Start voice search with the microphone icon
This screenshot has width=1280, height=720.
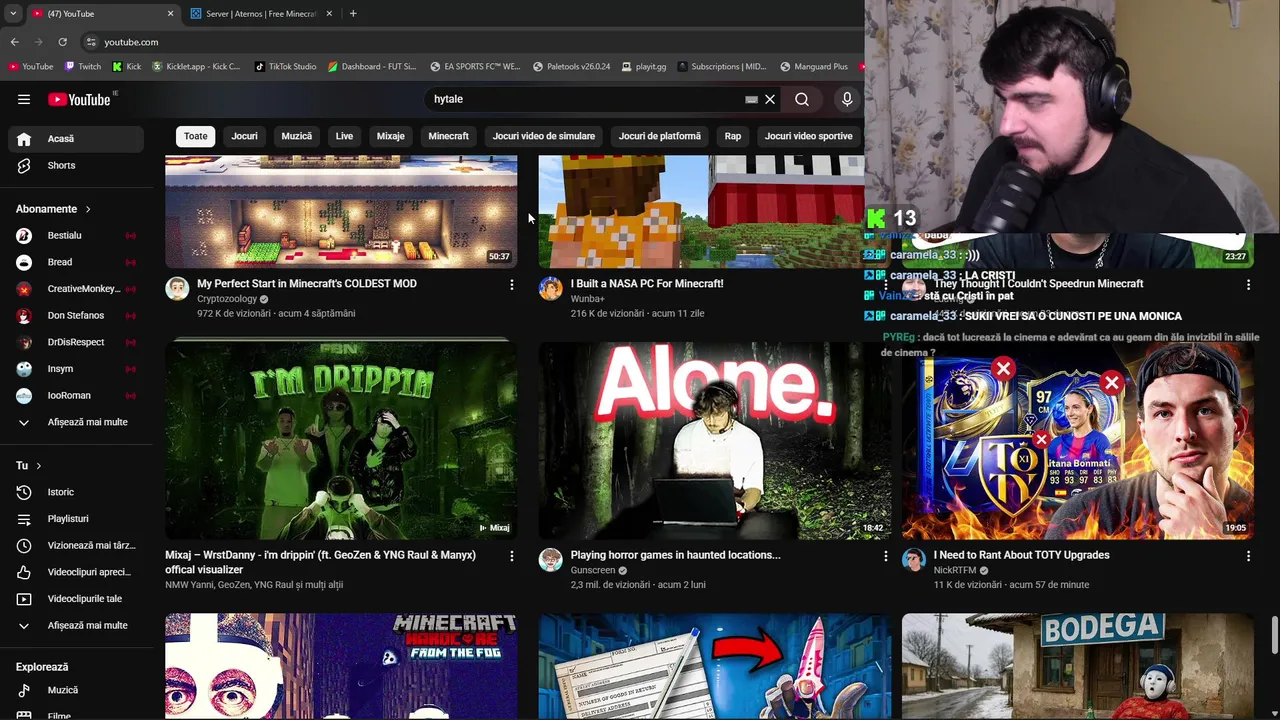[x=847, y=99]
